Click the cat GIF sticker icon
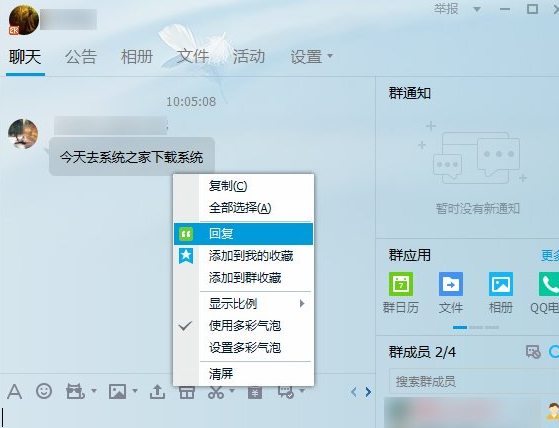Screen dimensions: 559x428 click(x=75, y=391)
